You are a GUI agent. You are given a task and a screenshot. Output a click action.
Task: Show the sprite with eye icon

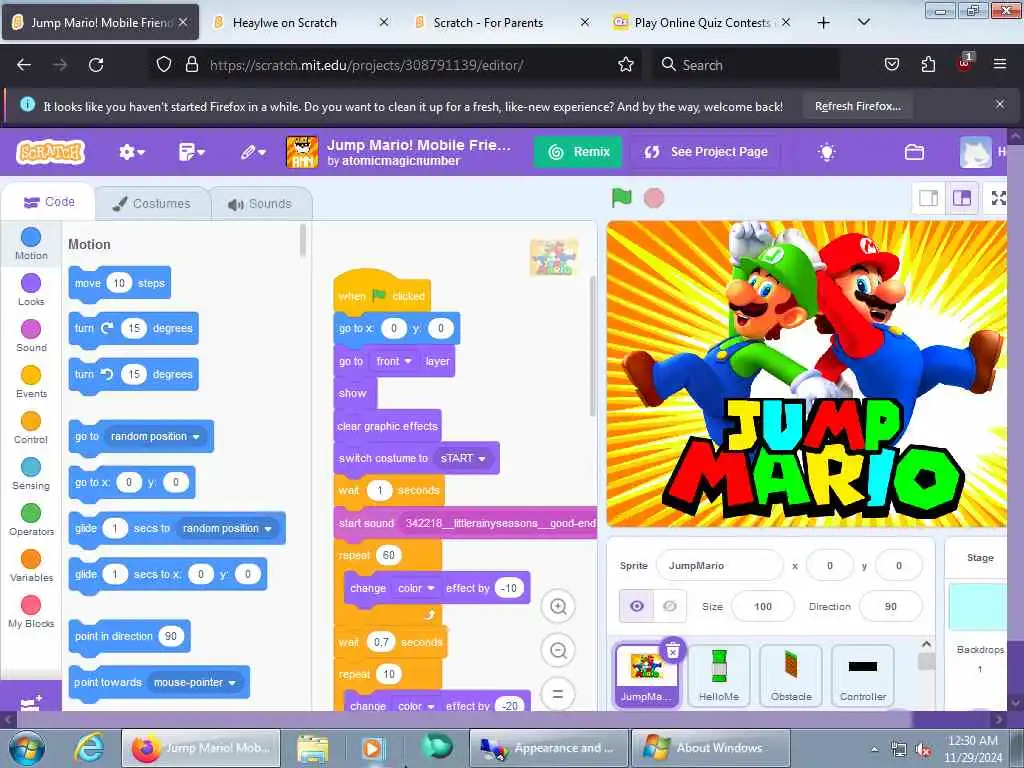636,607
